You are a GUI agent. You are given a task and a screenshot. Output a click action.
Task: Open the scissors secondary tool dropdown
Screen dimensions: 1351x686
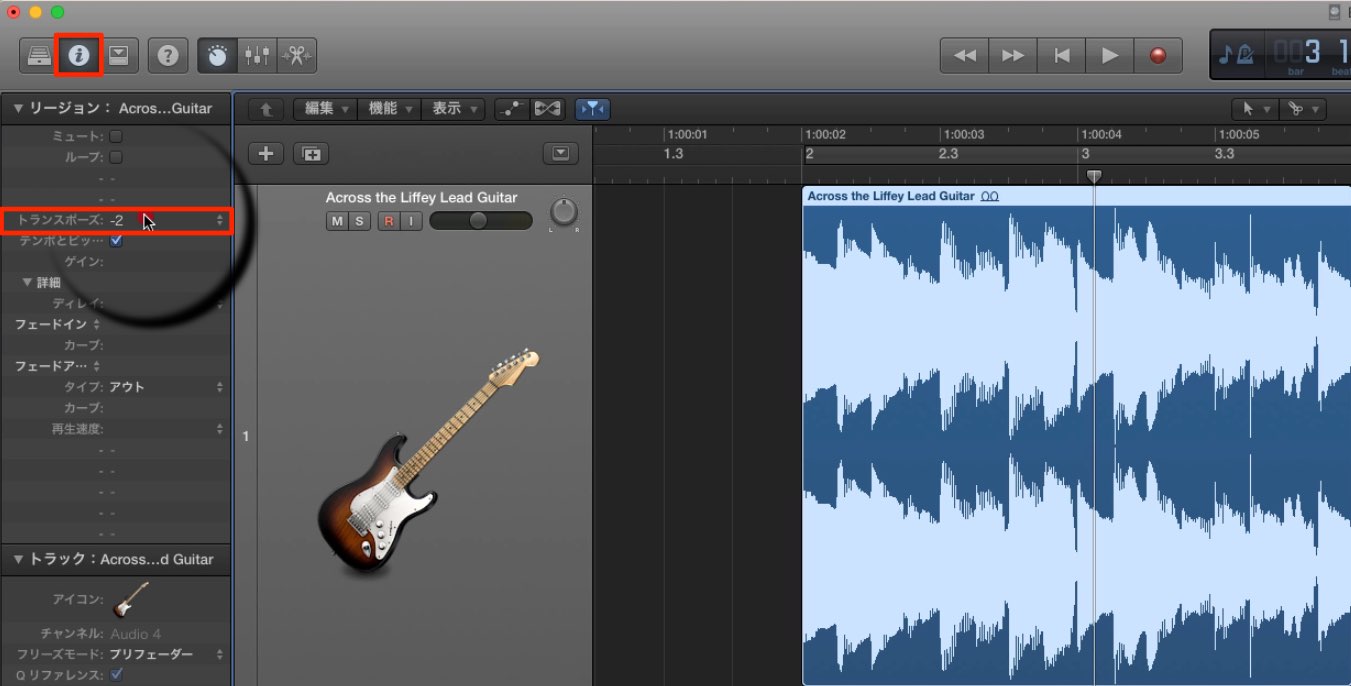coord(1303,109)
